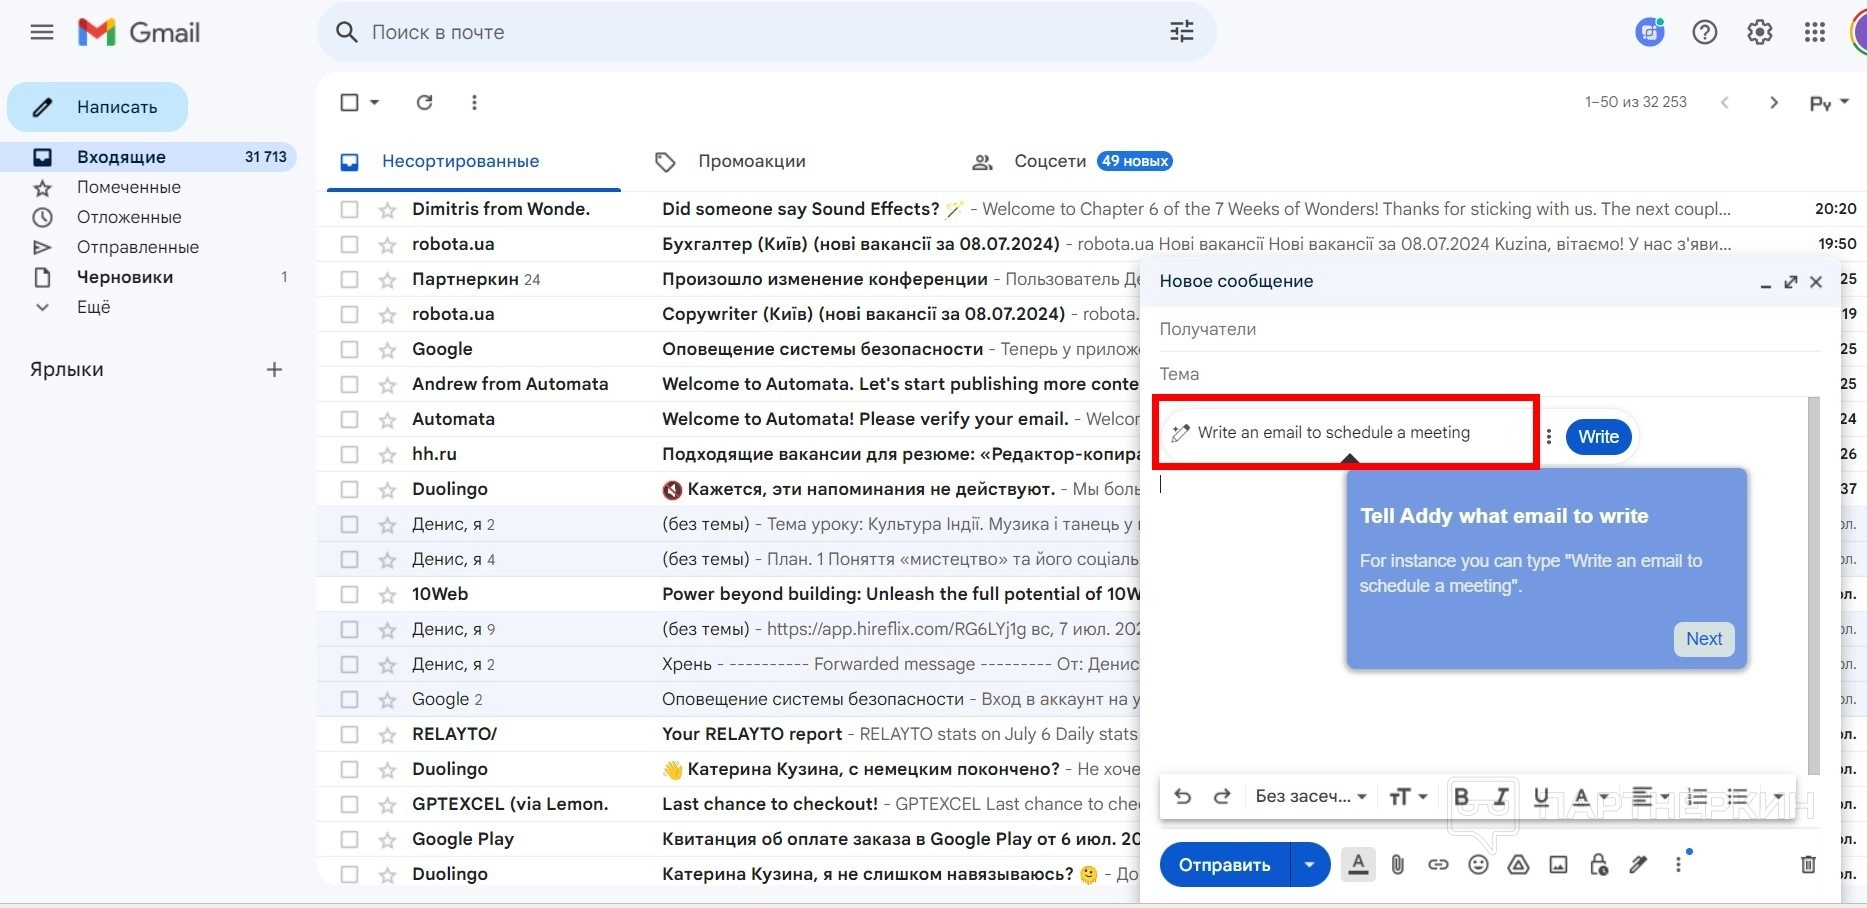This screenshot has height=908, width=1867.
Task: Open the send options dropdown arrow
Action: [1309, 865]
